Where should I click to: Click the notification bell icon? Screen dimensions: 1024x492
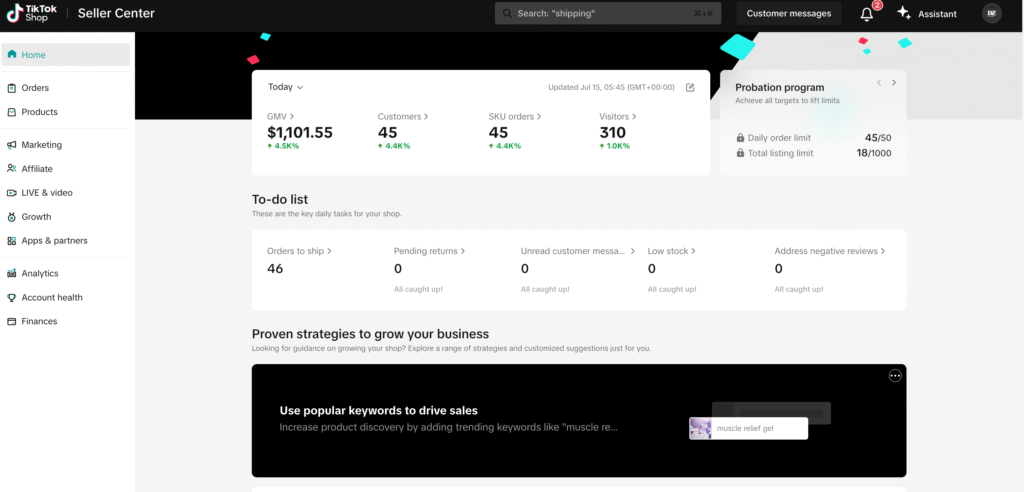pos(866,14)
